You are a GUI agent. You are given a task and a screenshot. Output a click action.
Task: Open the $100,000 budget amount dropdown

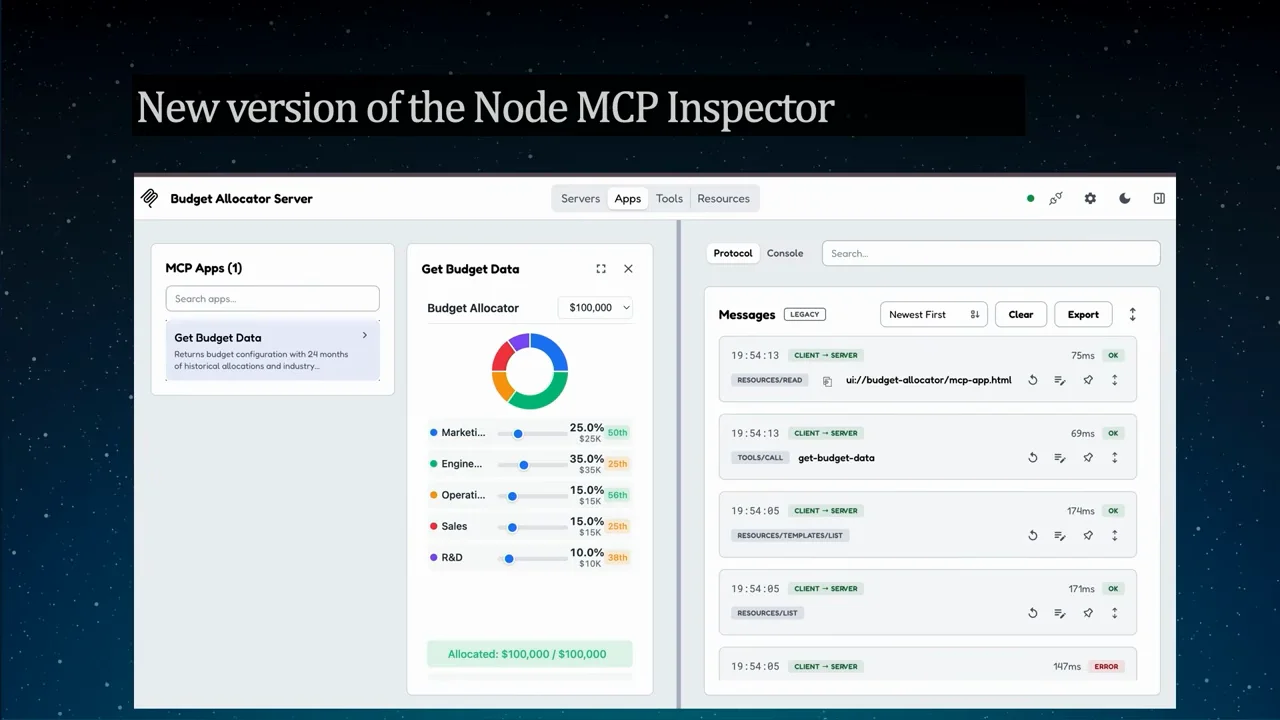[595, 308]
